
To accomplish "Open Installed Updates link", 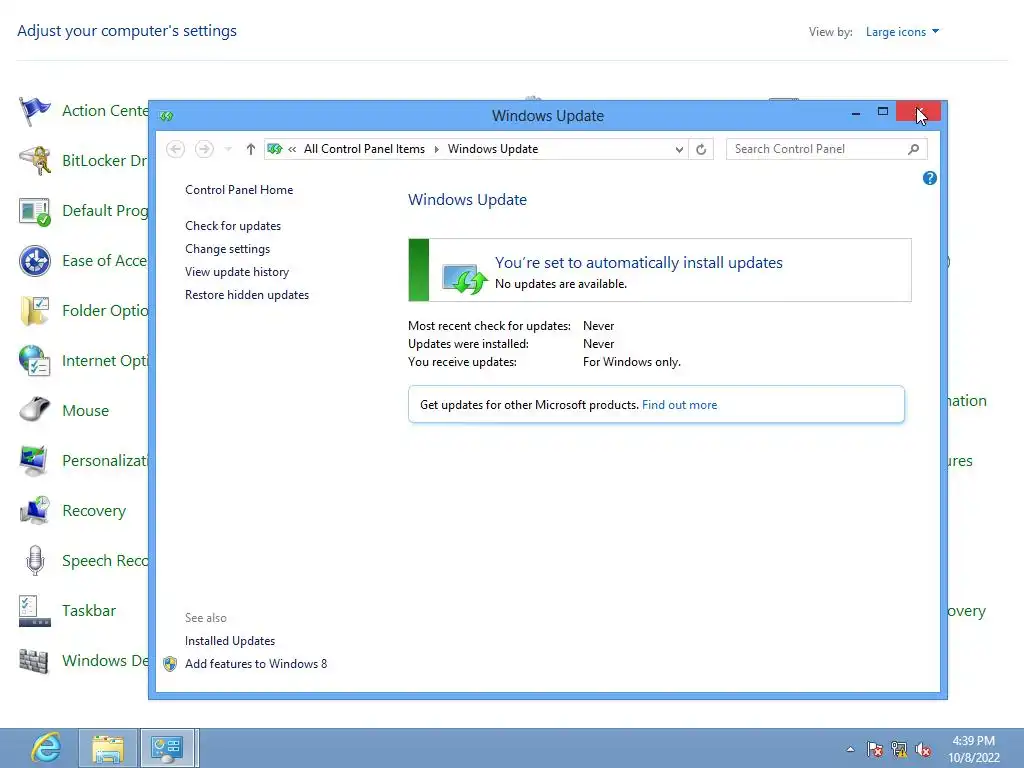I will 230,641.
